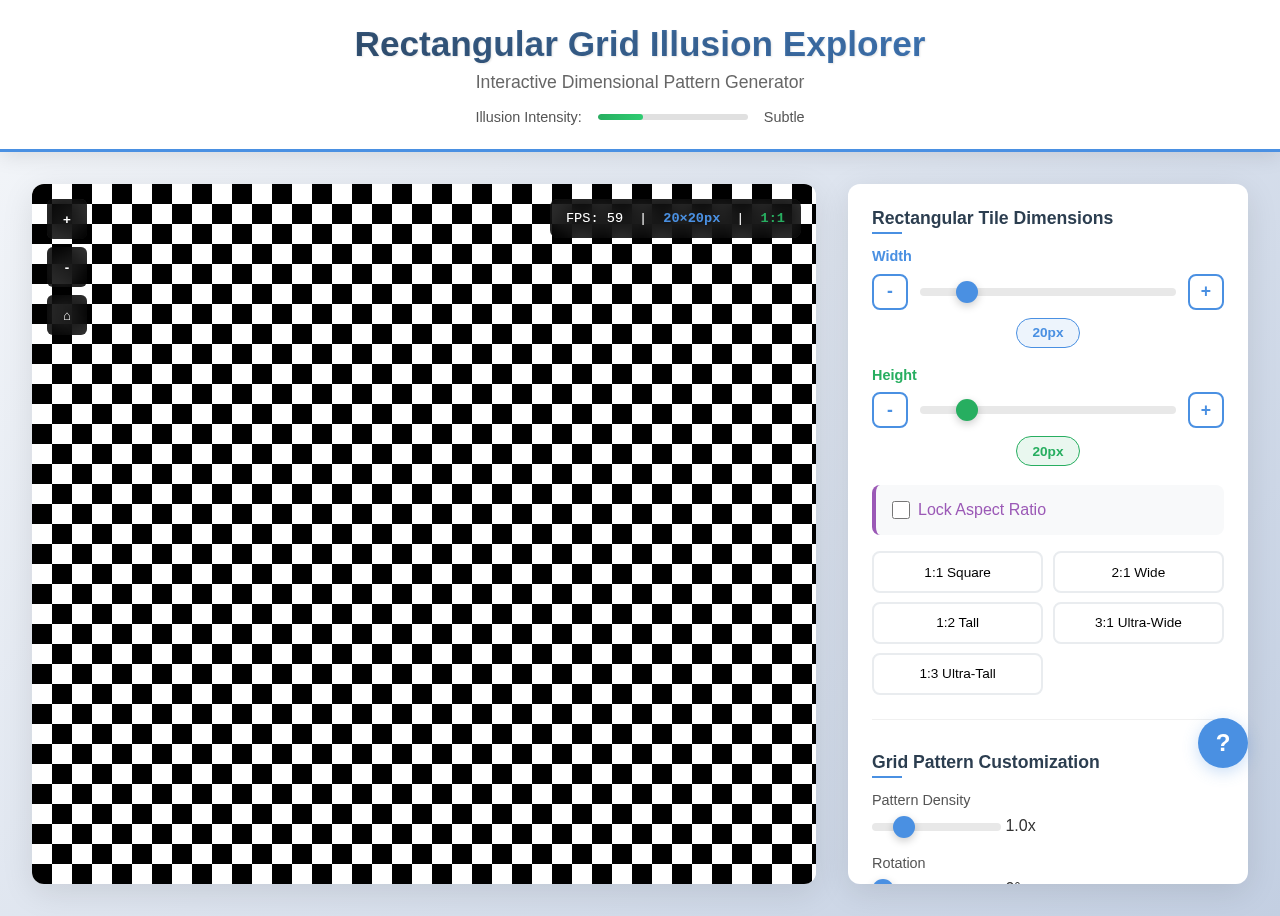Decrease Width using the minus button
The height and width of the screenshot is (916, 1280).
[x=889, y=291]
